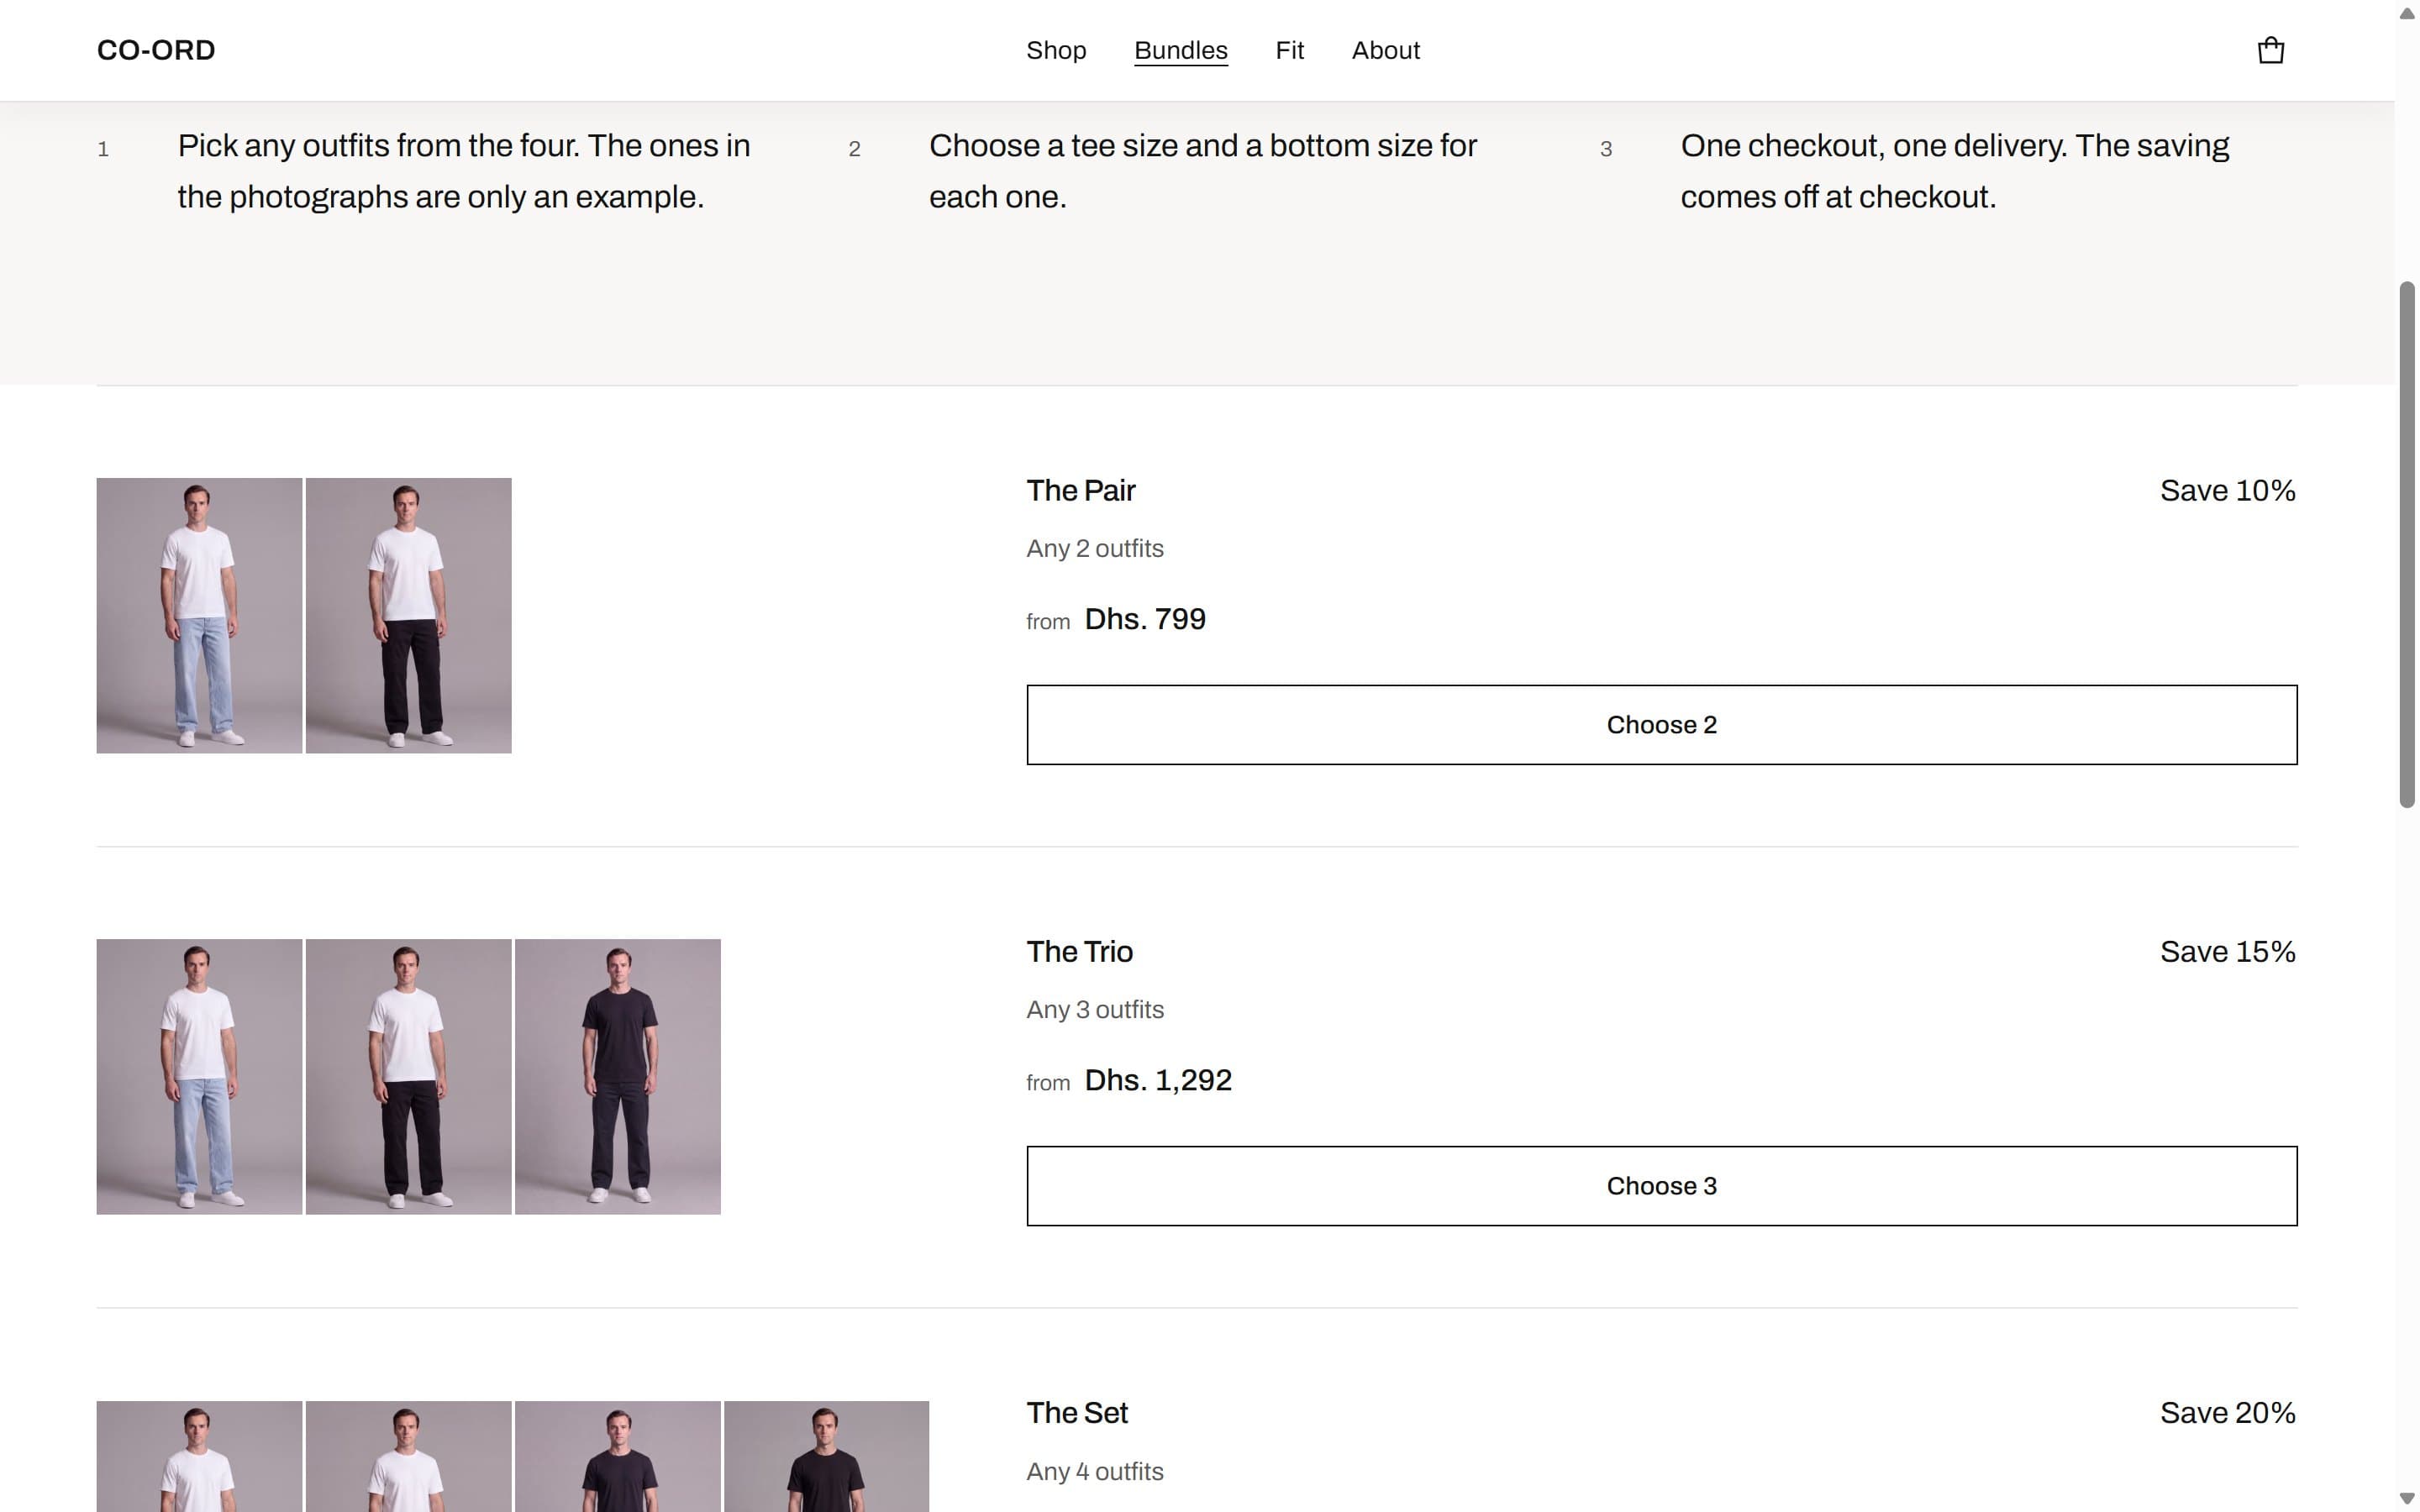The width and height of the screenshot is (2420, 1512).
Task: Click the Dhs. 1,292 price
Action: point(1158,1080)
